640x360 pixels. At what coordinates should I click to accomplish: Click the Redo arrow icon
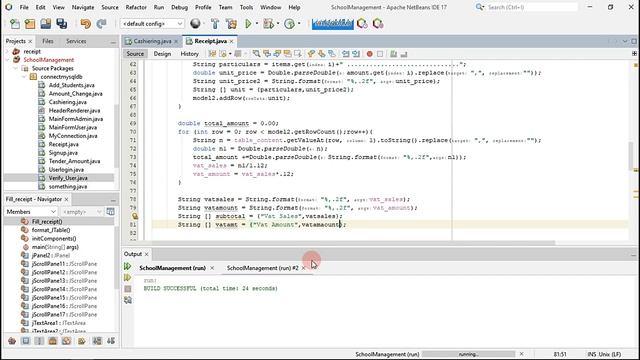[101, 24]
